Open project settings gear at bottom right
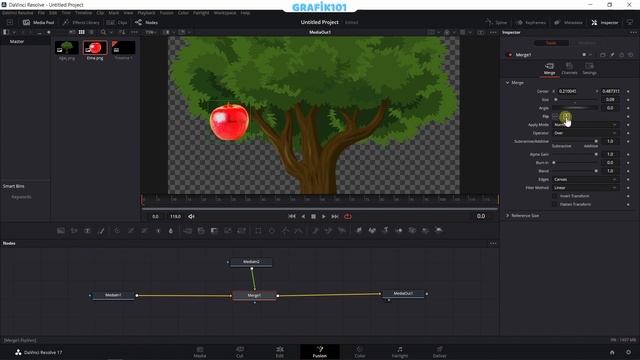 [629, 352]
